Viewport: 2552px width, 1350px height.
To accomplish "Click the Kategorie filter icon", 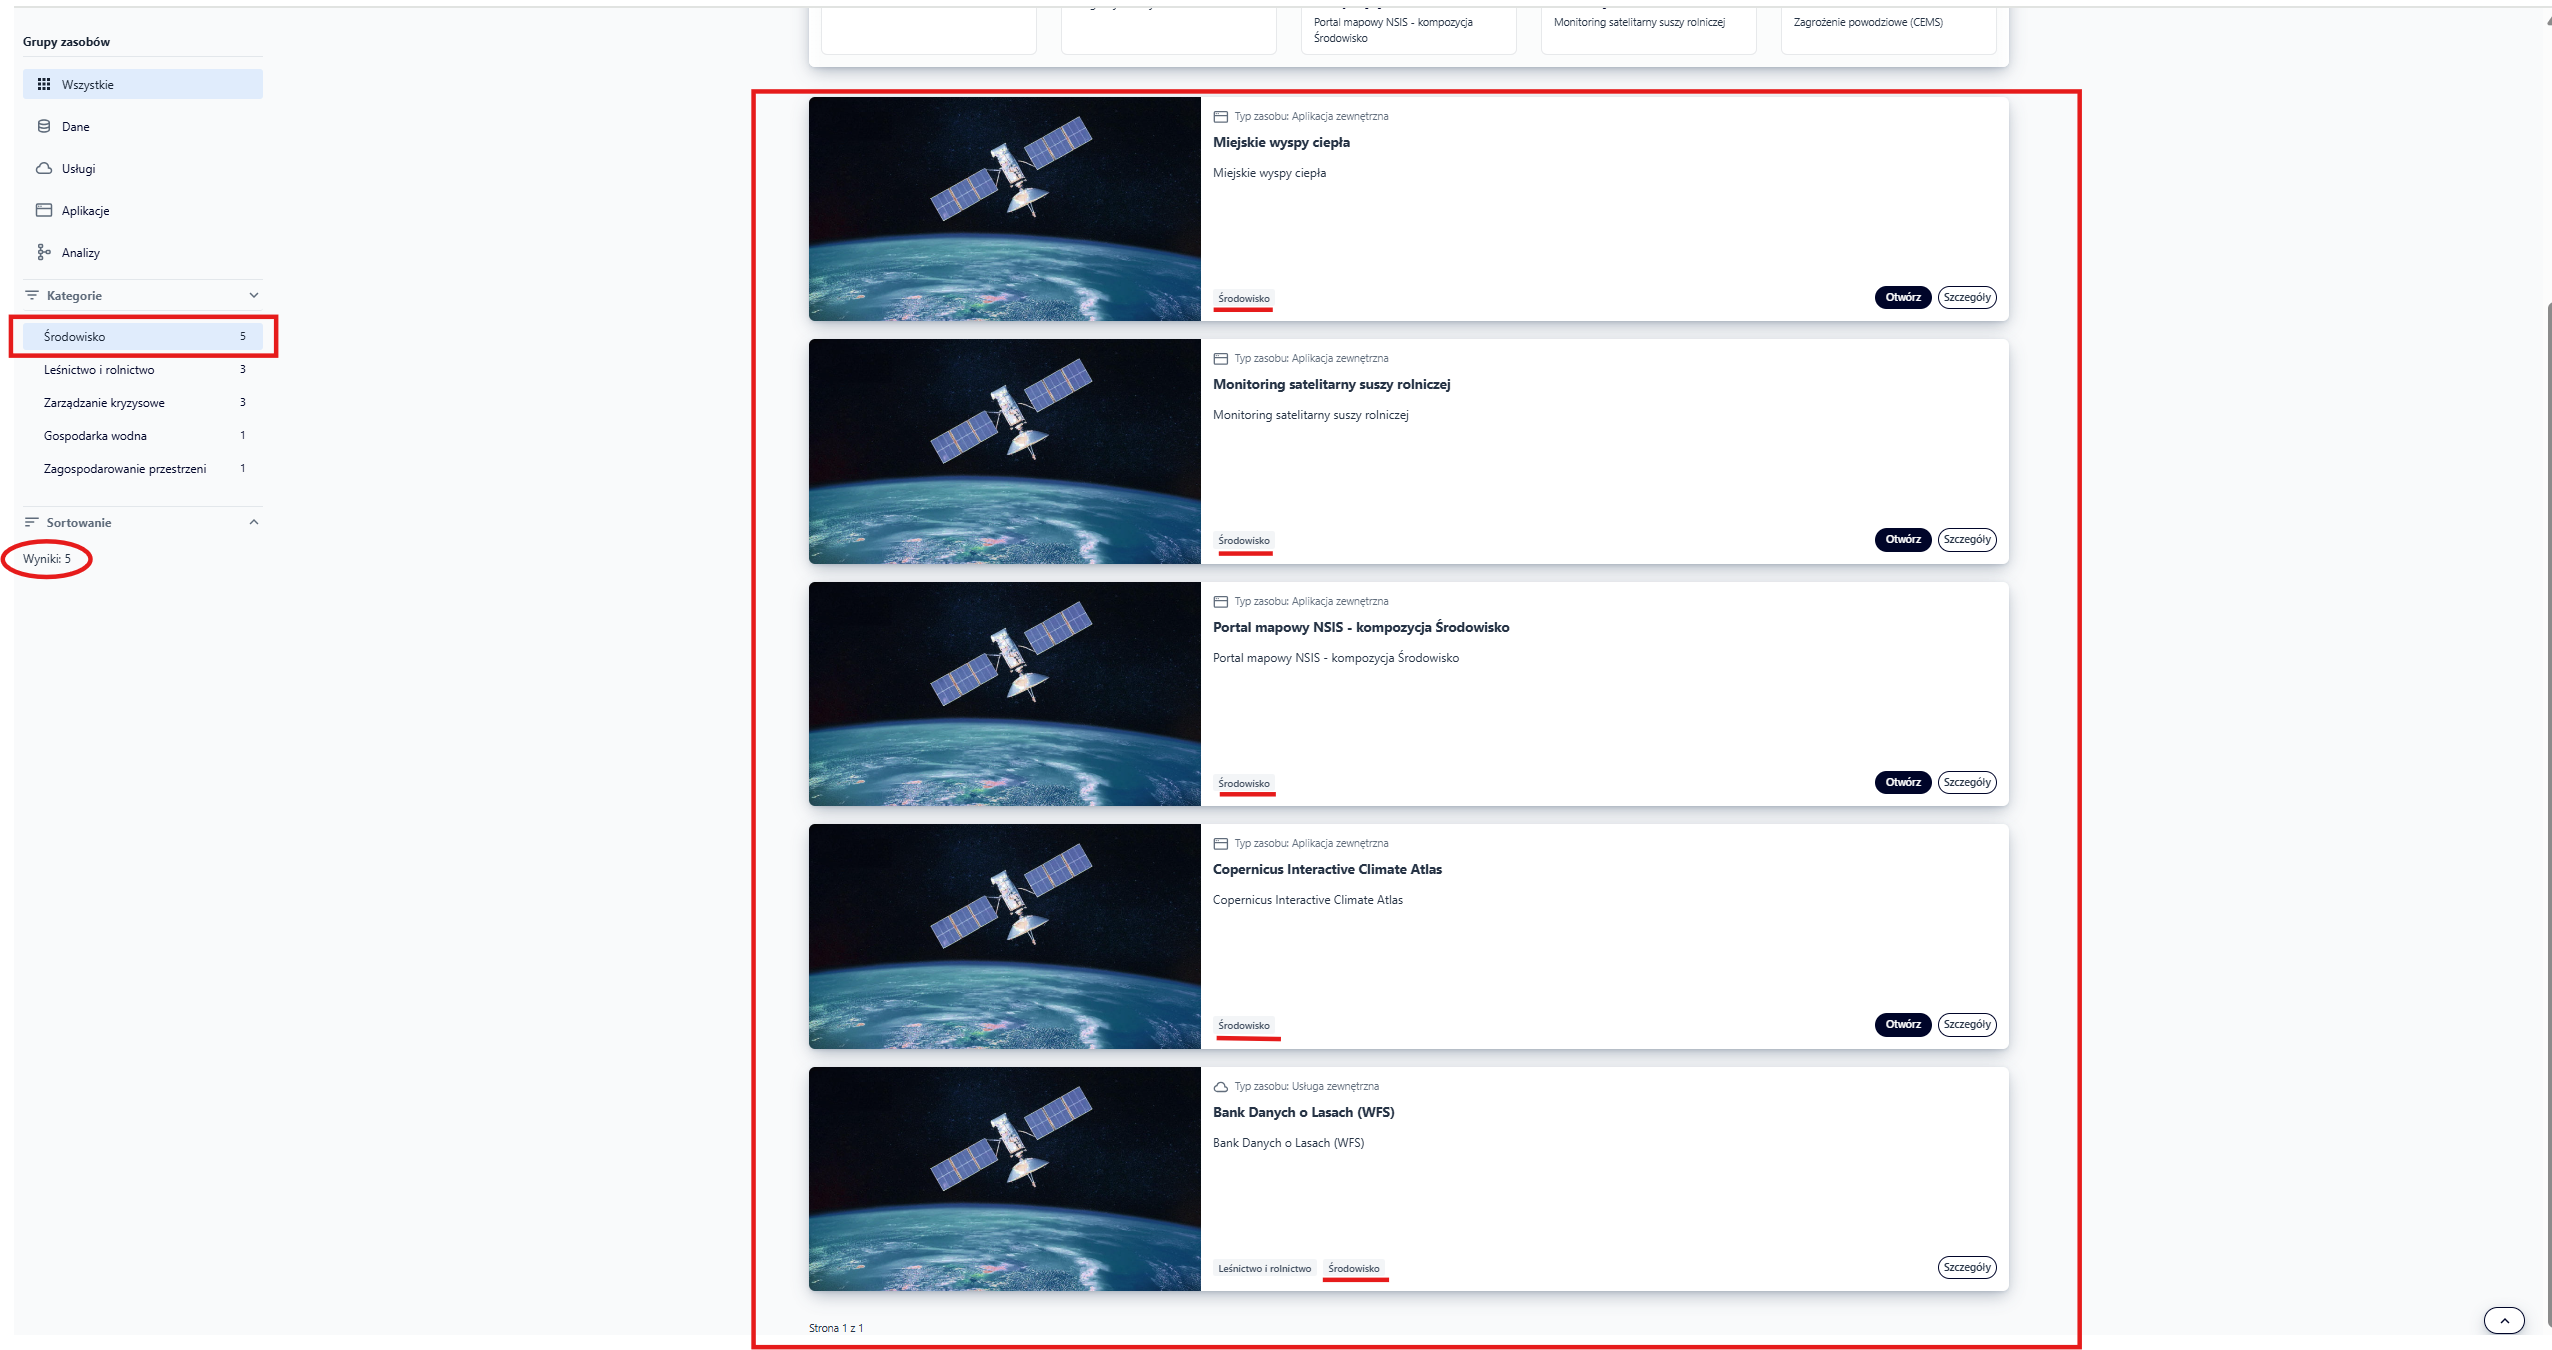I will 32,296.
